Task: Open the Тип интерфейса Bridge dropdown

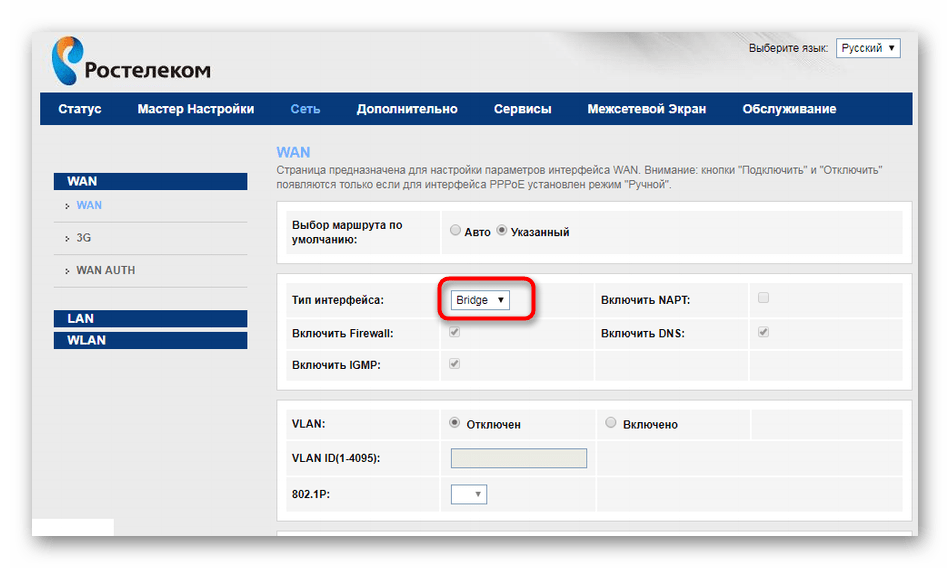Action: pyautogui.click(x=480, y=300)
